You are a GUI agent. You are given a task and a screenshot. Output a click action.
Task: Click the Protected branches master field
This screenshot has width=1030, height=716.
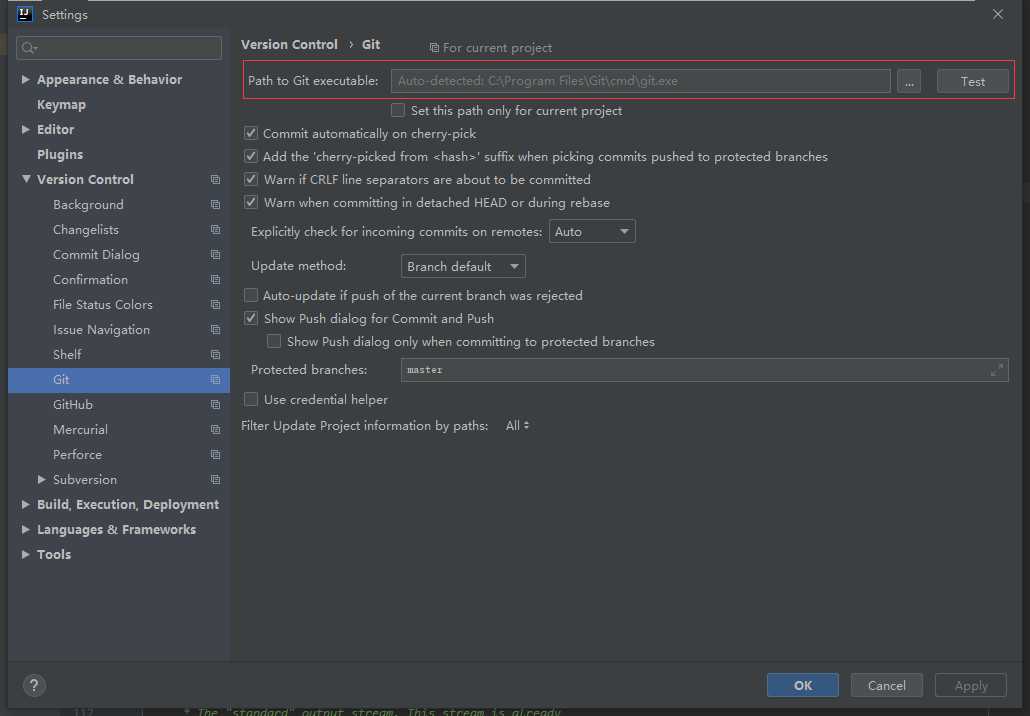click(x=704, y=370)
